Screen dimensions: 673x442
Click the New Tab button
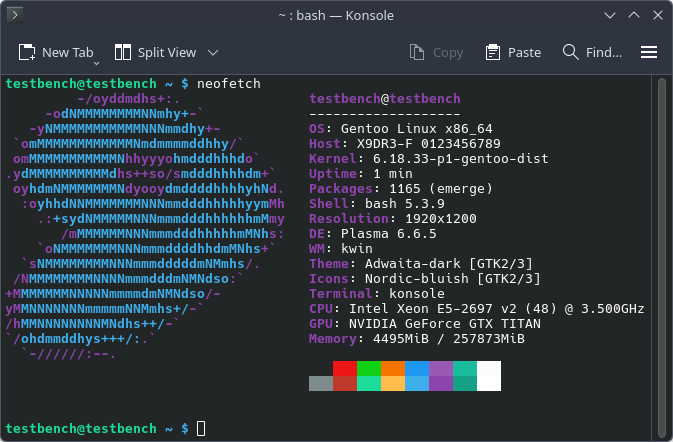click(56, 52)
